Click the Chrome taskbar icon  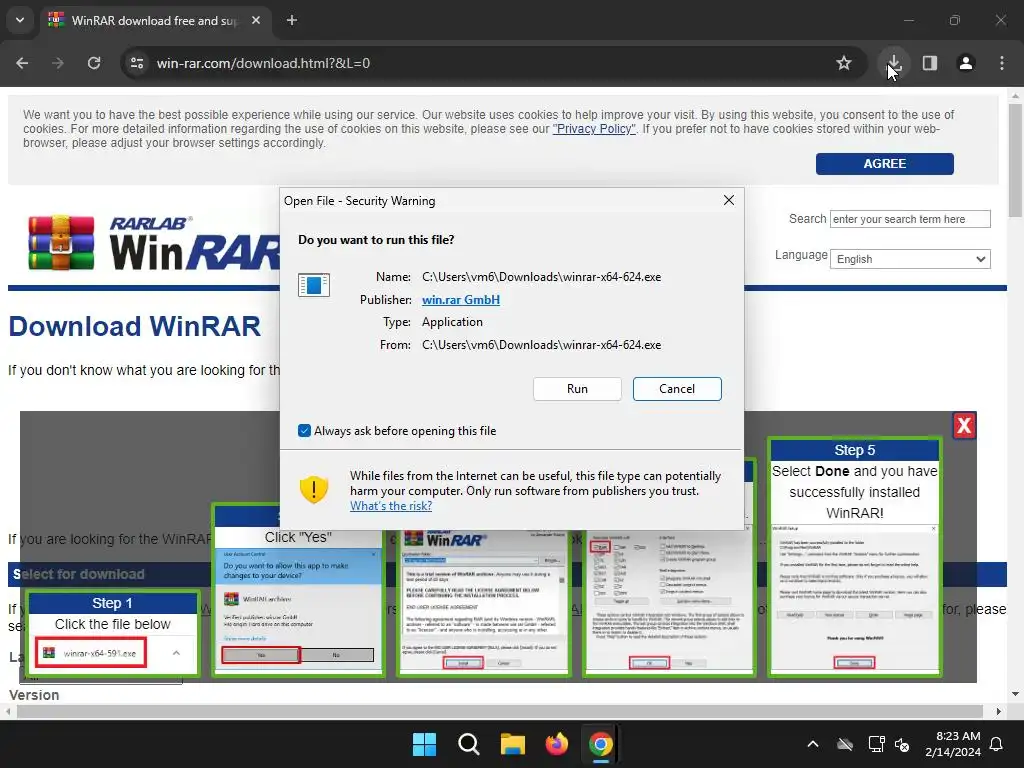[601, 744]
